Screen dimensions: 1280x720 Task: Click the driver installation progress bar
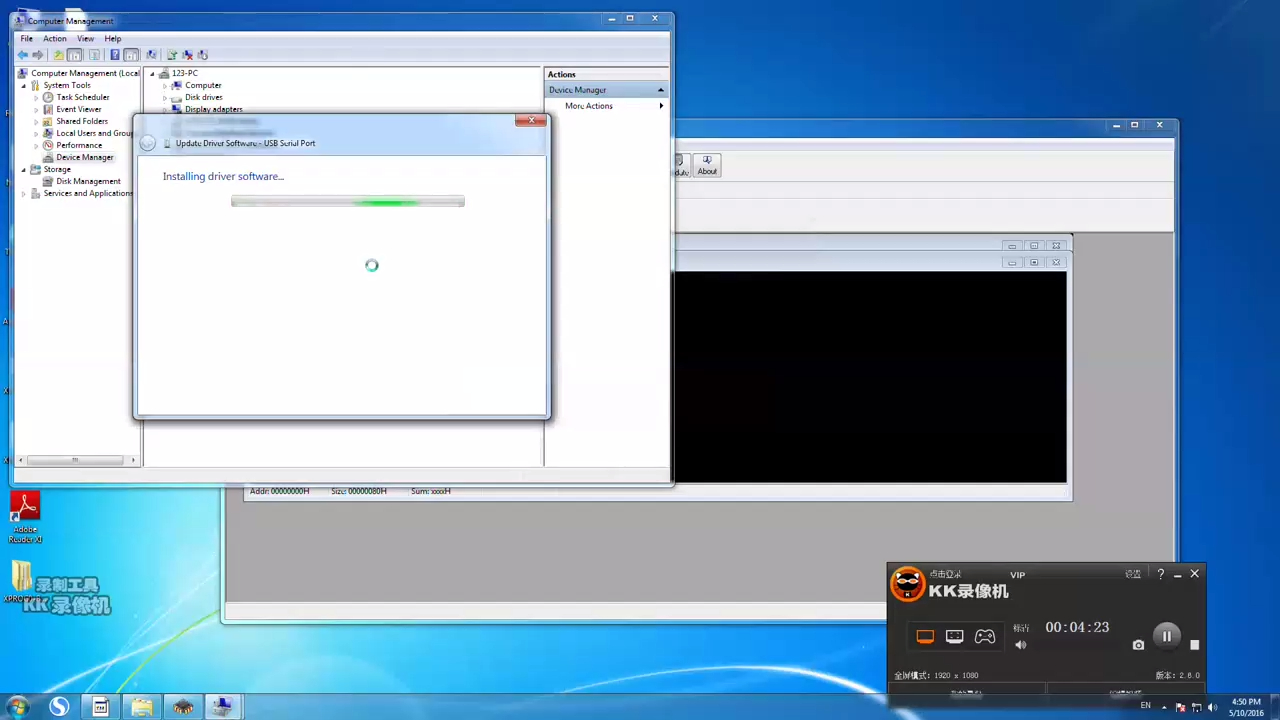point(348,202)
